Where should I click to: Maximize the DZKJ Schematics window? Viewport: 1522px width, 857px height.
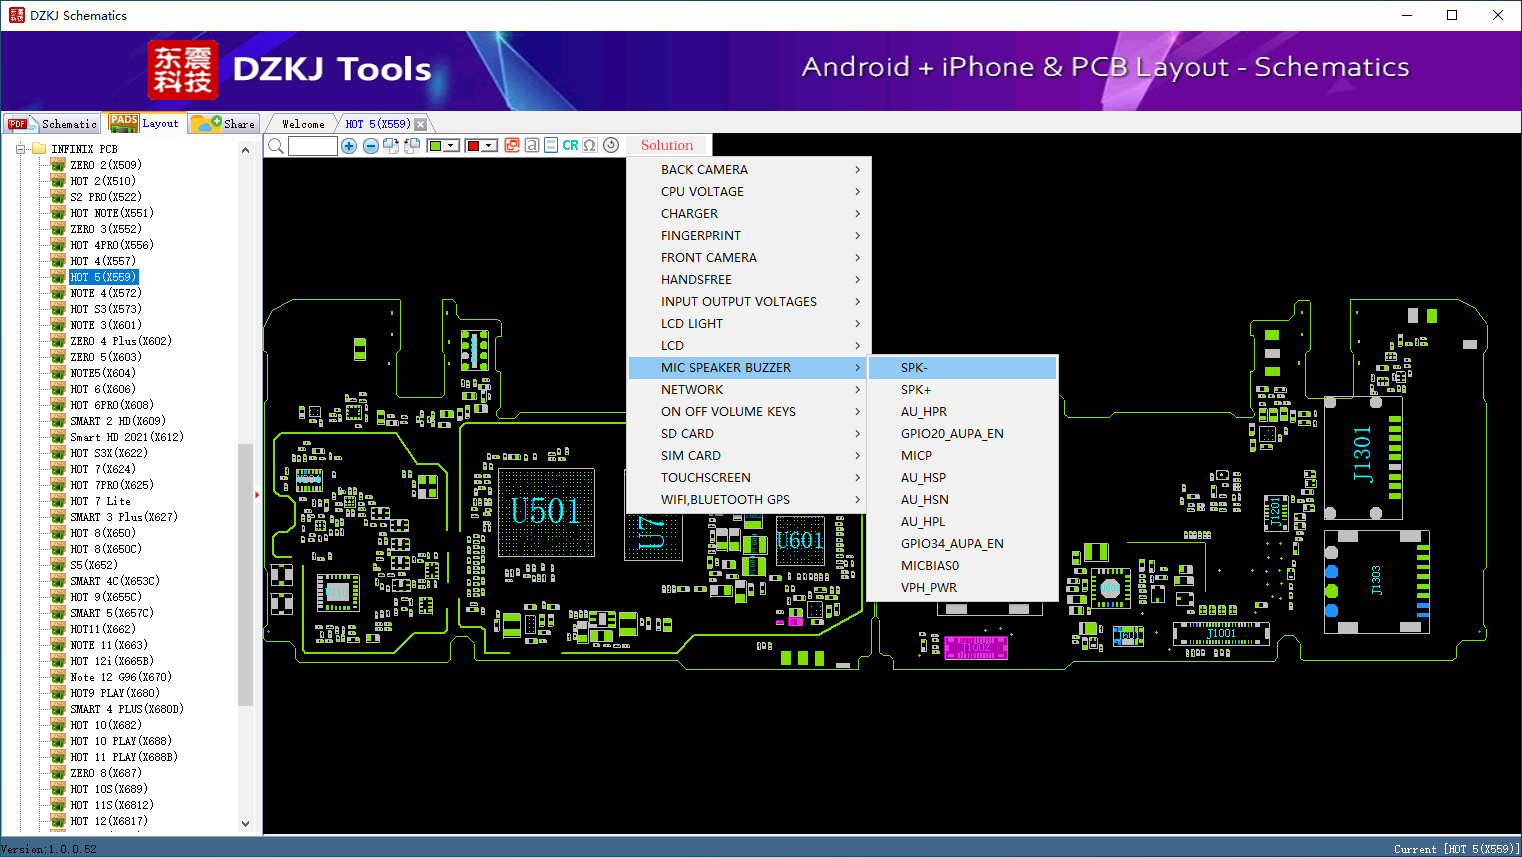click(x=1452, y=15)
